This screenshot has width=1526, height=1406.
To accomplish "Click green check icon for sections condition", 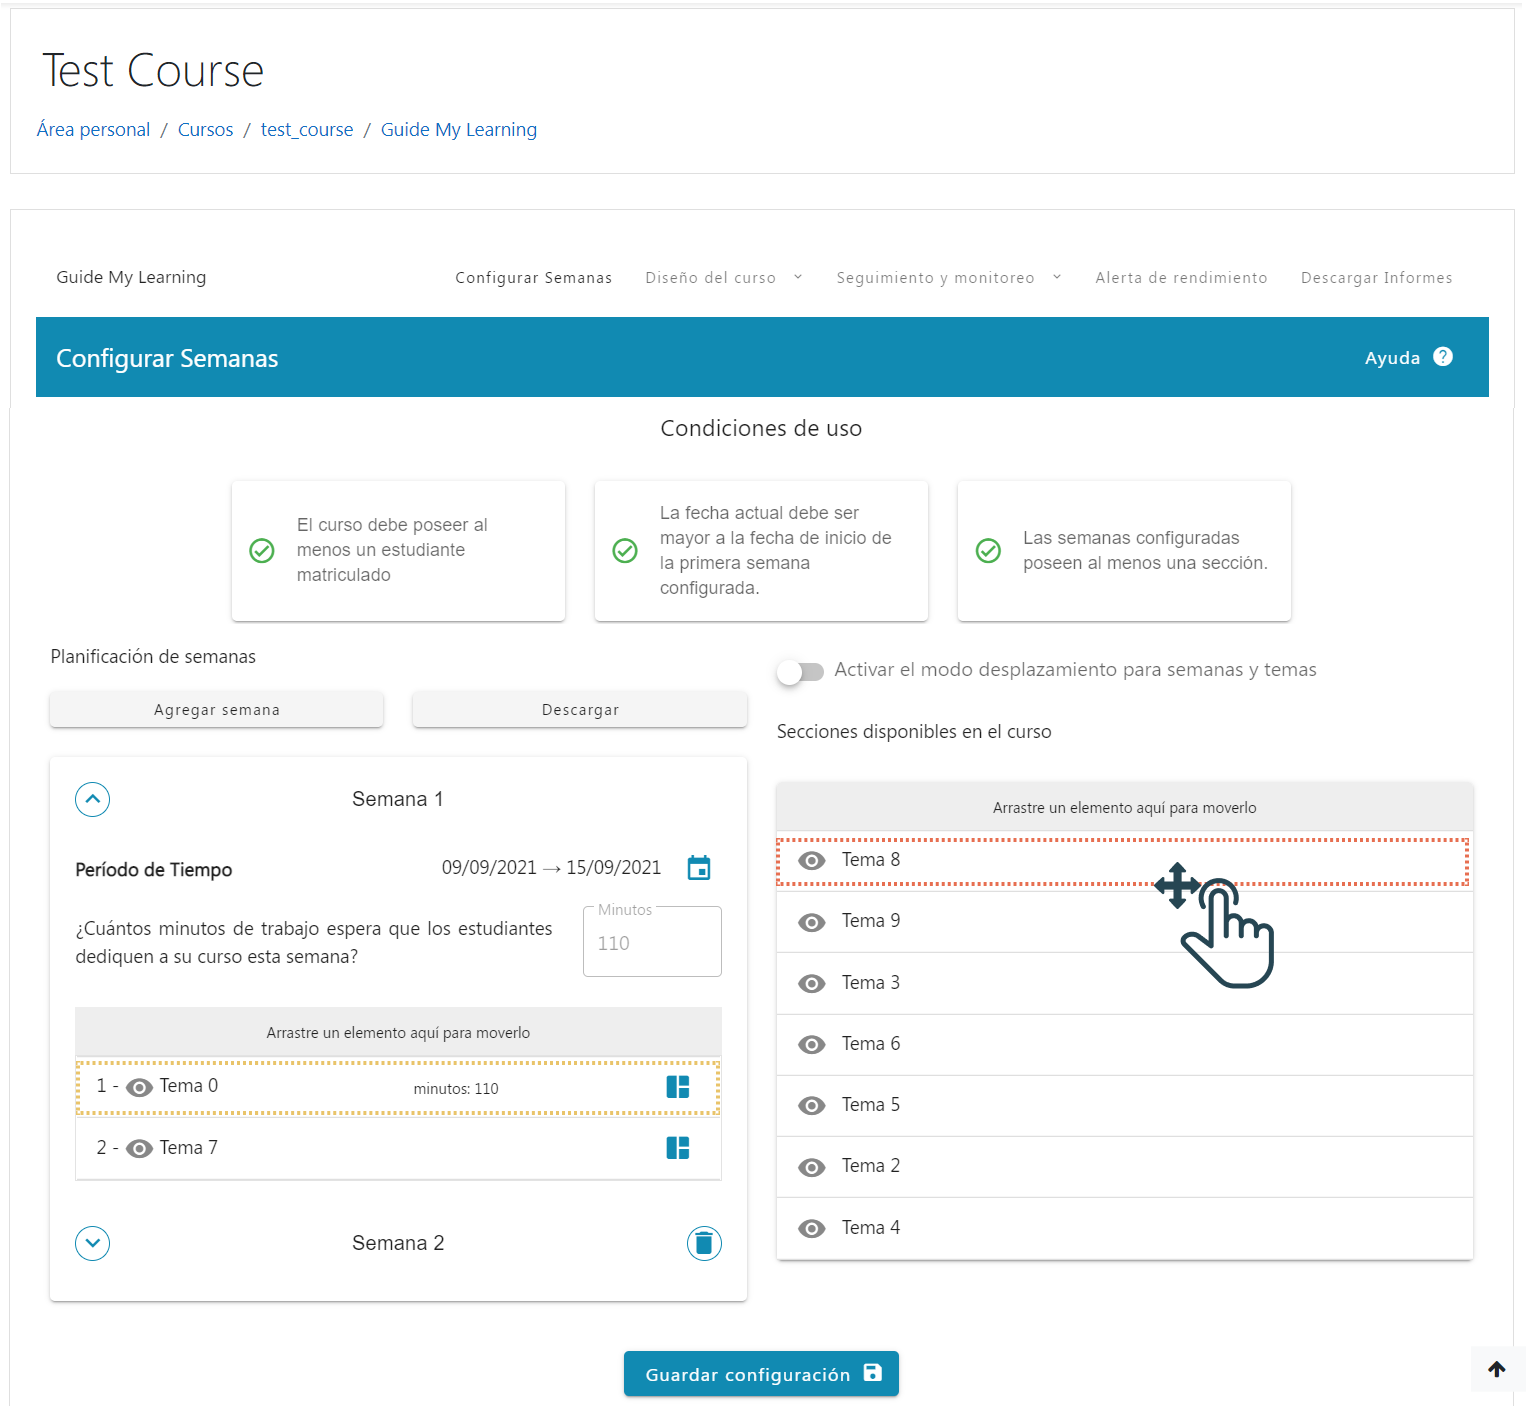I will (x=988, y=550).
